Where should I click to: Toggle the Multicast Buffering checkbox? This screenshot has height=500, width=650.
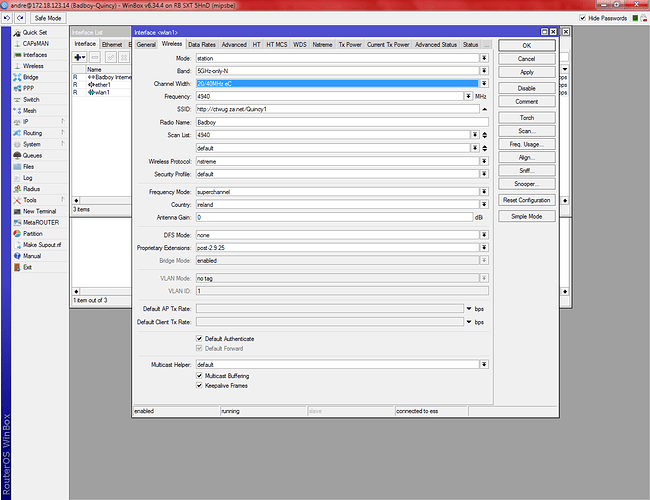pyautogui.click(x=199, y=375)
